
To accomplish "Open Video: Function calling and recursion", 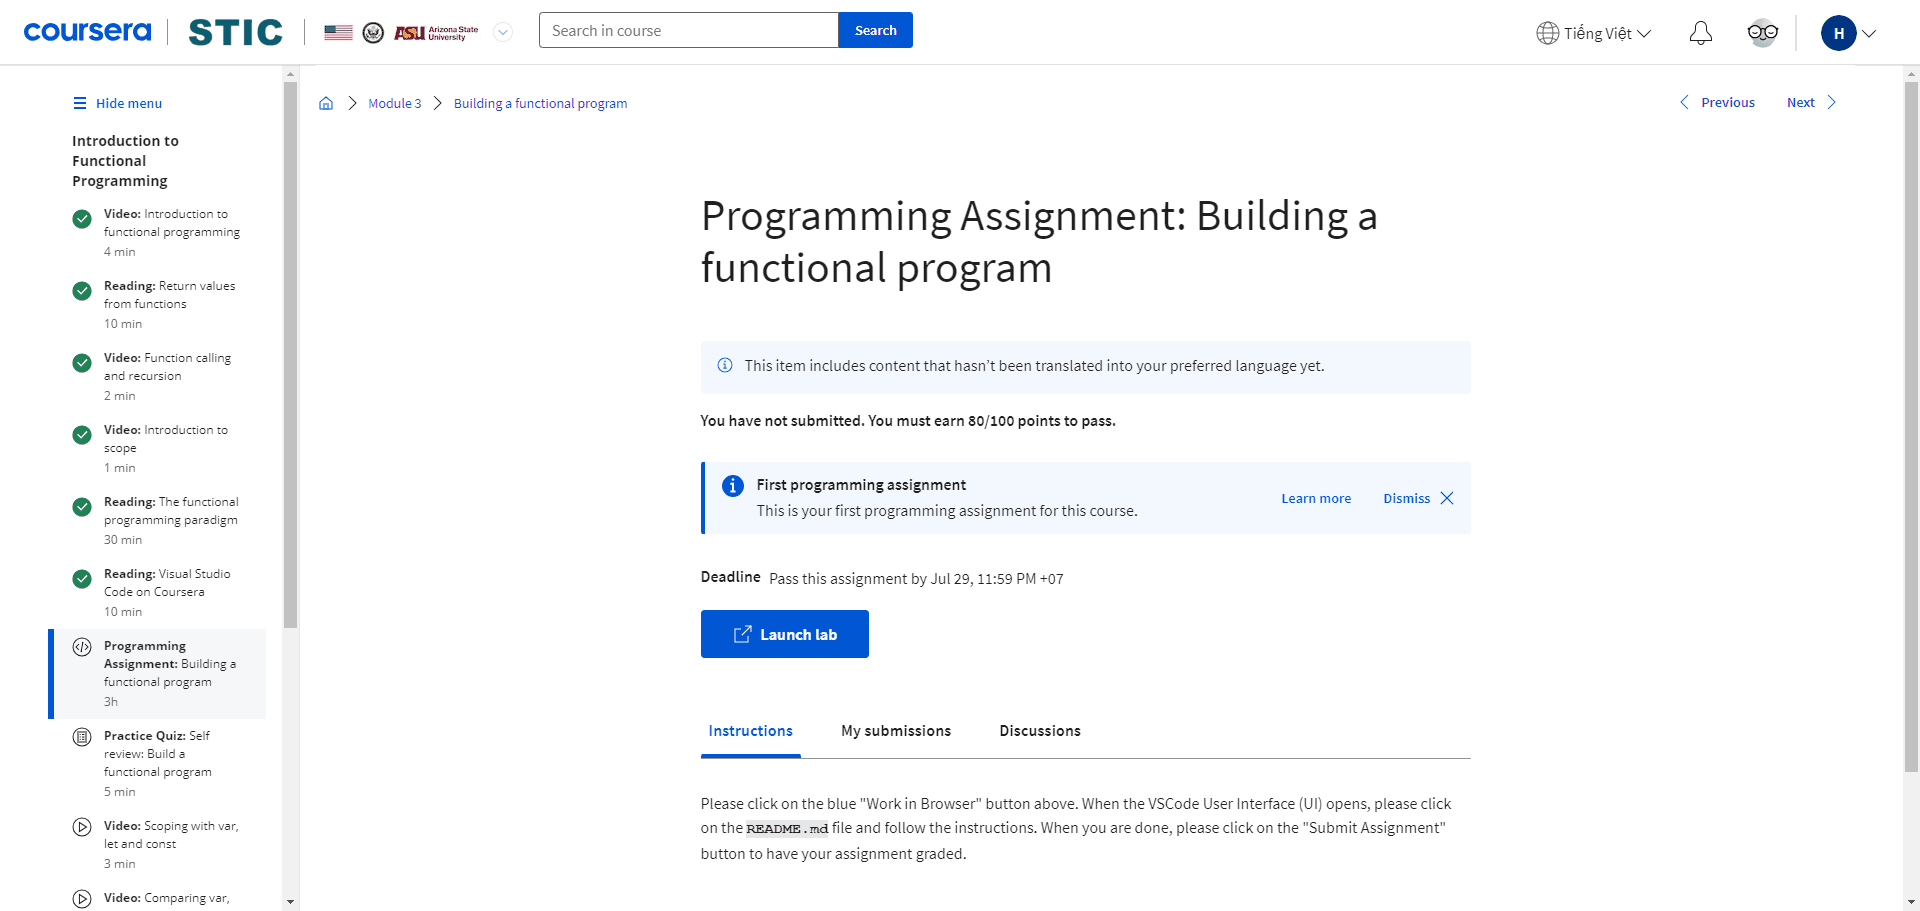I will [x=159, y=376].
